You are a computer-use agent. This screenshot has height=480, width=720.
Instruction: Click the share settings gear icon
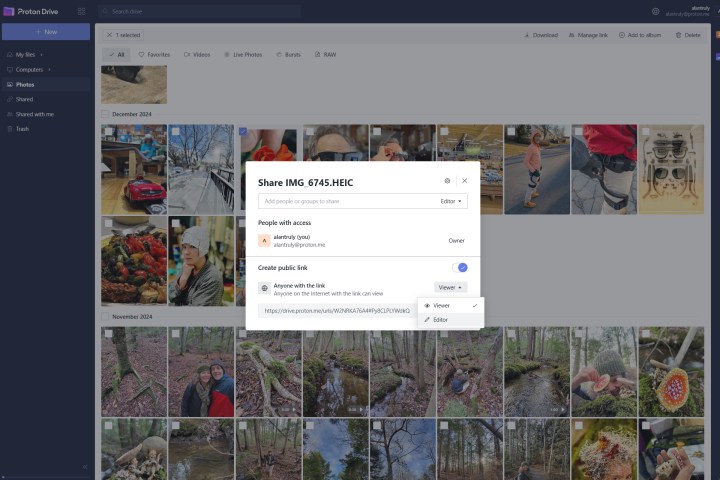[x=447, y=181]
